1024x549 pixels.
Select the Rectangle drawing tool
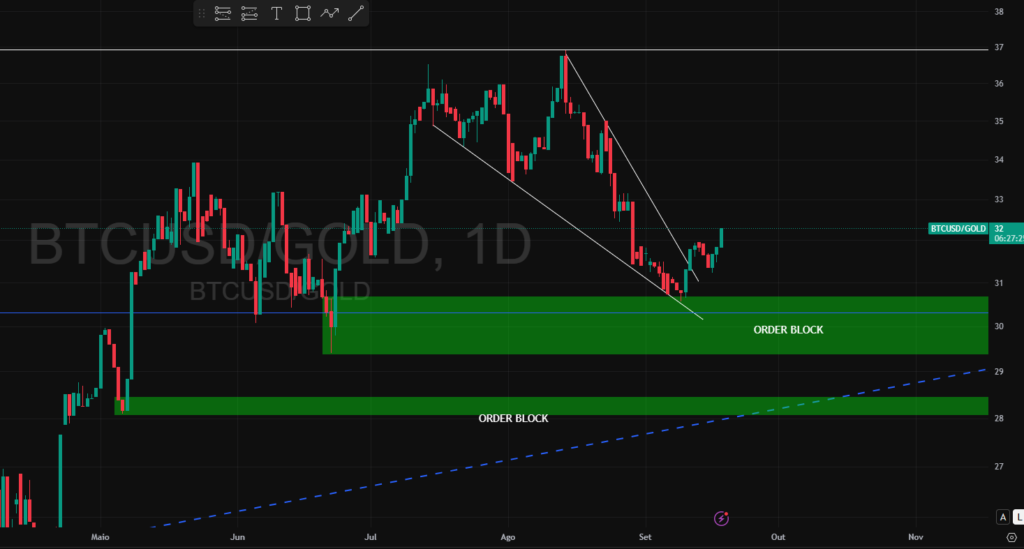(303, 13)
